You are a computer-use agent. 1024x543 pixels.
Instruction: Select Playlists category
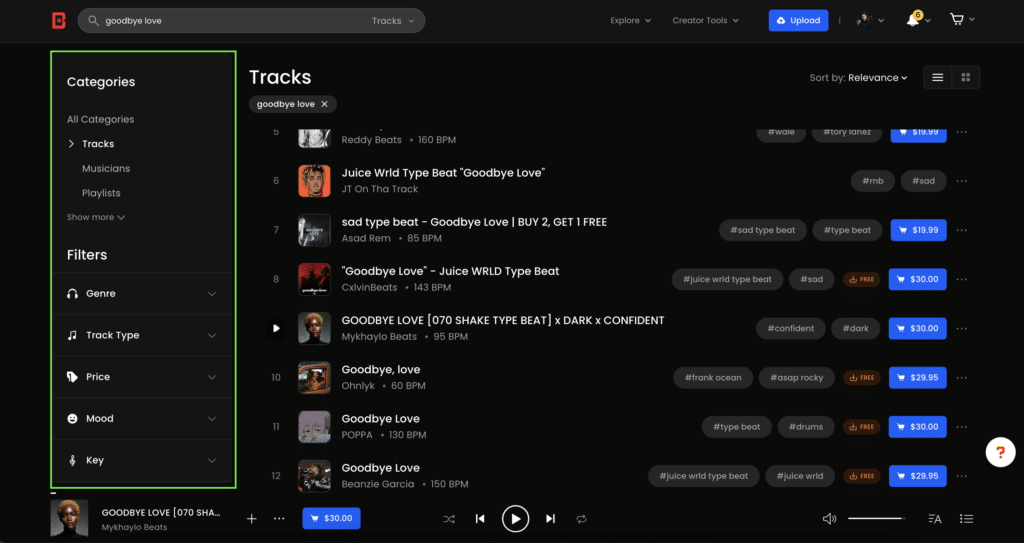(x=101, y=193)
